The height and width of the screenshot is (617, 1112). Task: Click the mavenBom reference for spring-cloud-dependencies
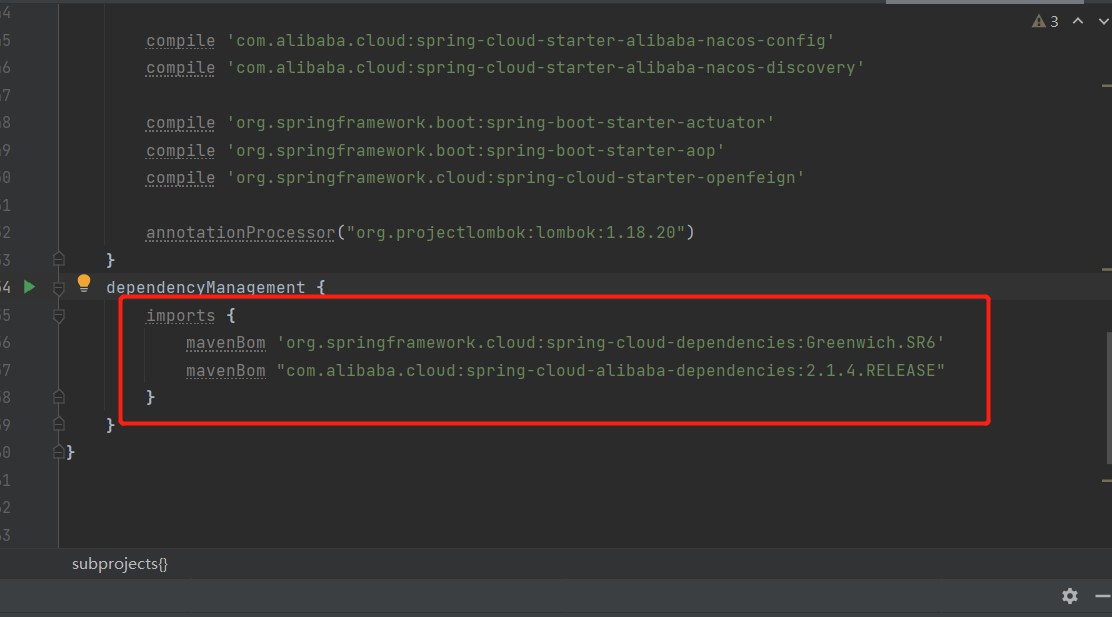(x=225, y=342)
